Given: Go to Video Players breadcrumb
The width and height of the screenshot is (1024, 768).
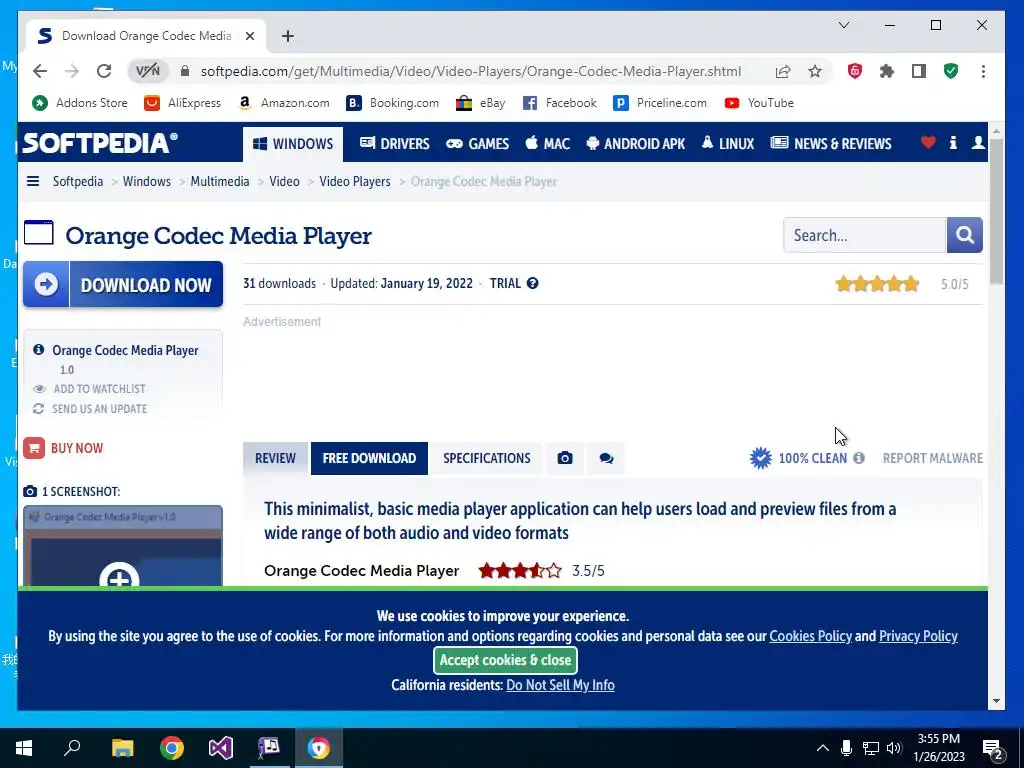Looking at the screenshot, I should coord(355,182).
